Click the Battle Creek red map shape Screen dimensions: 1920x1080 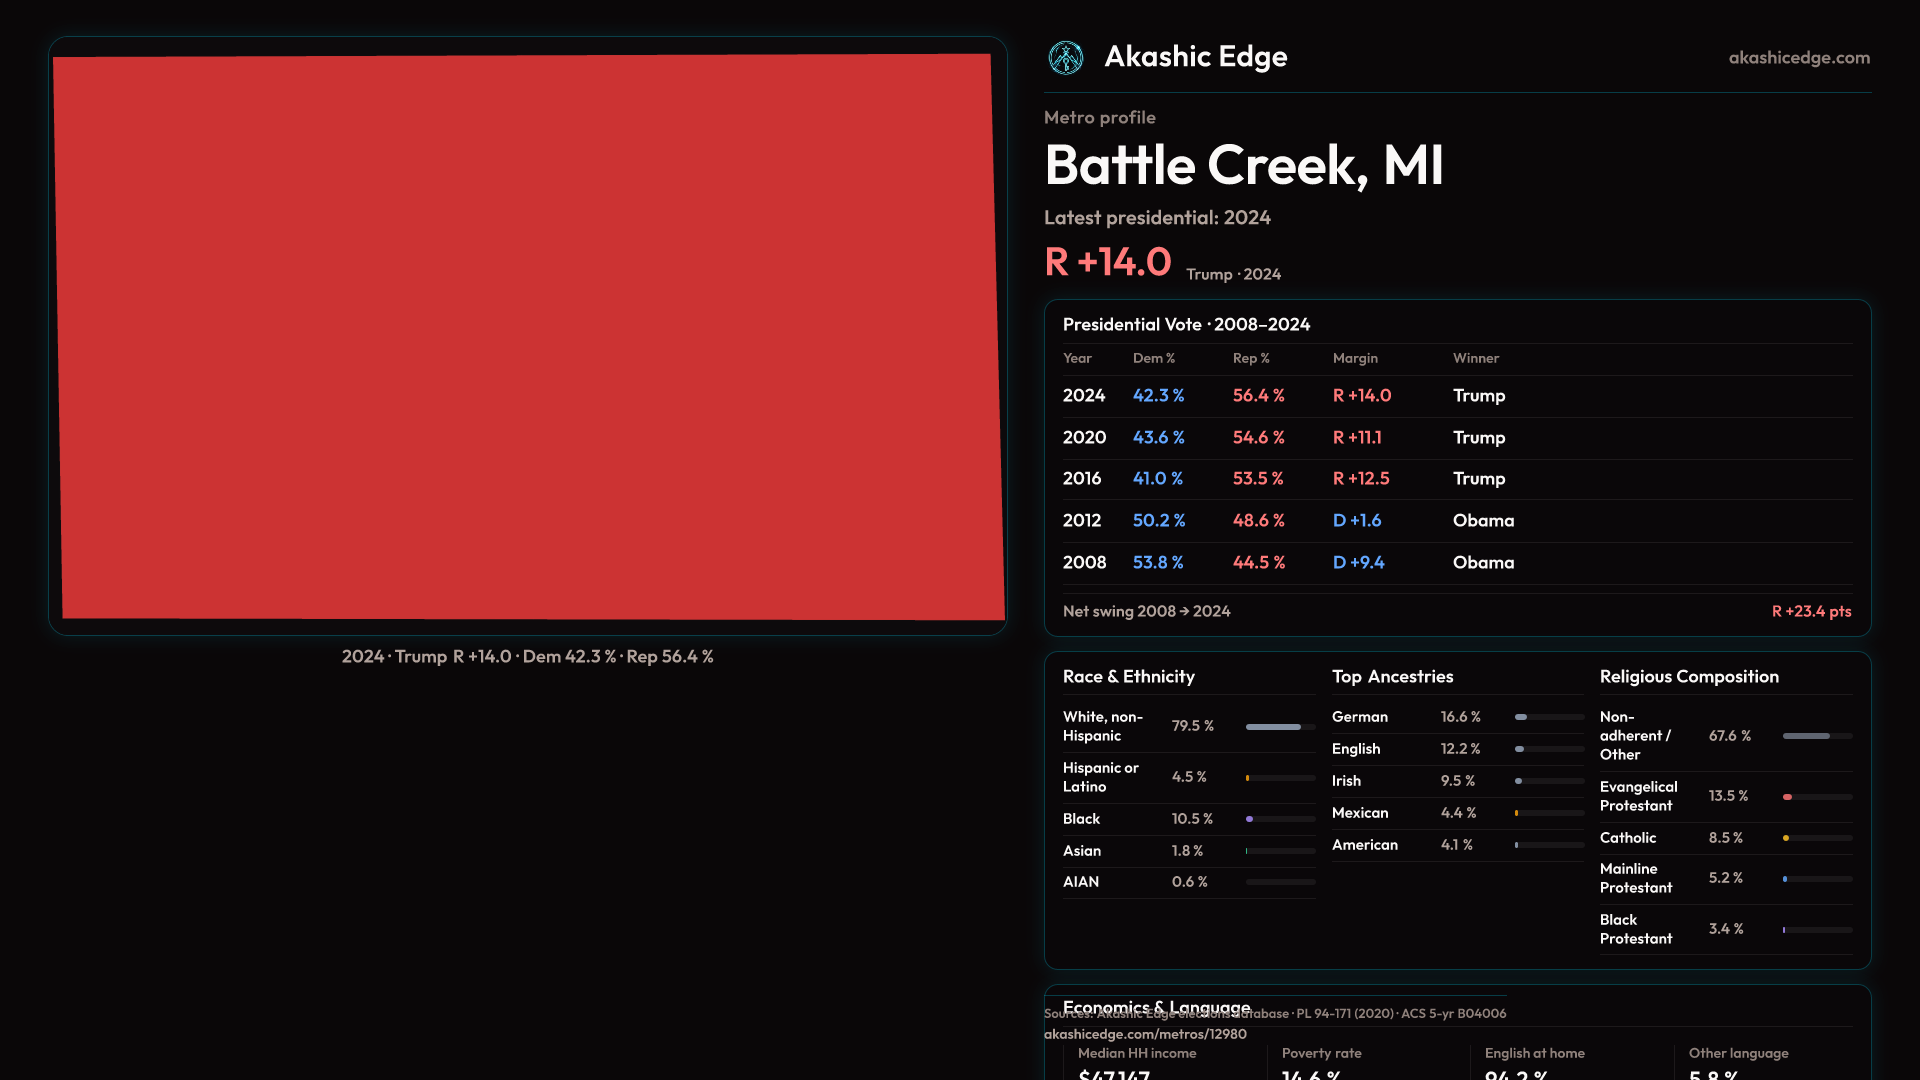[x=528, y=337]
